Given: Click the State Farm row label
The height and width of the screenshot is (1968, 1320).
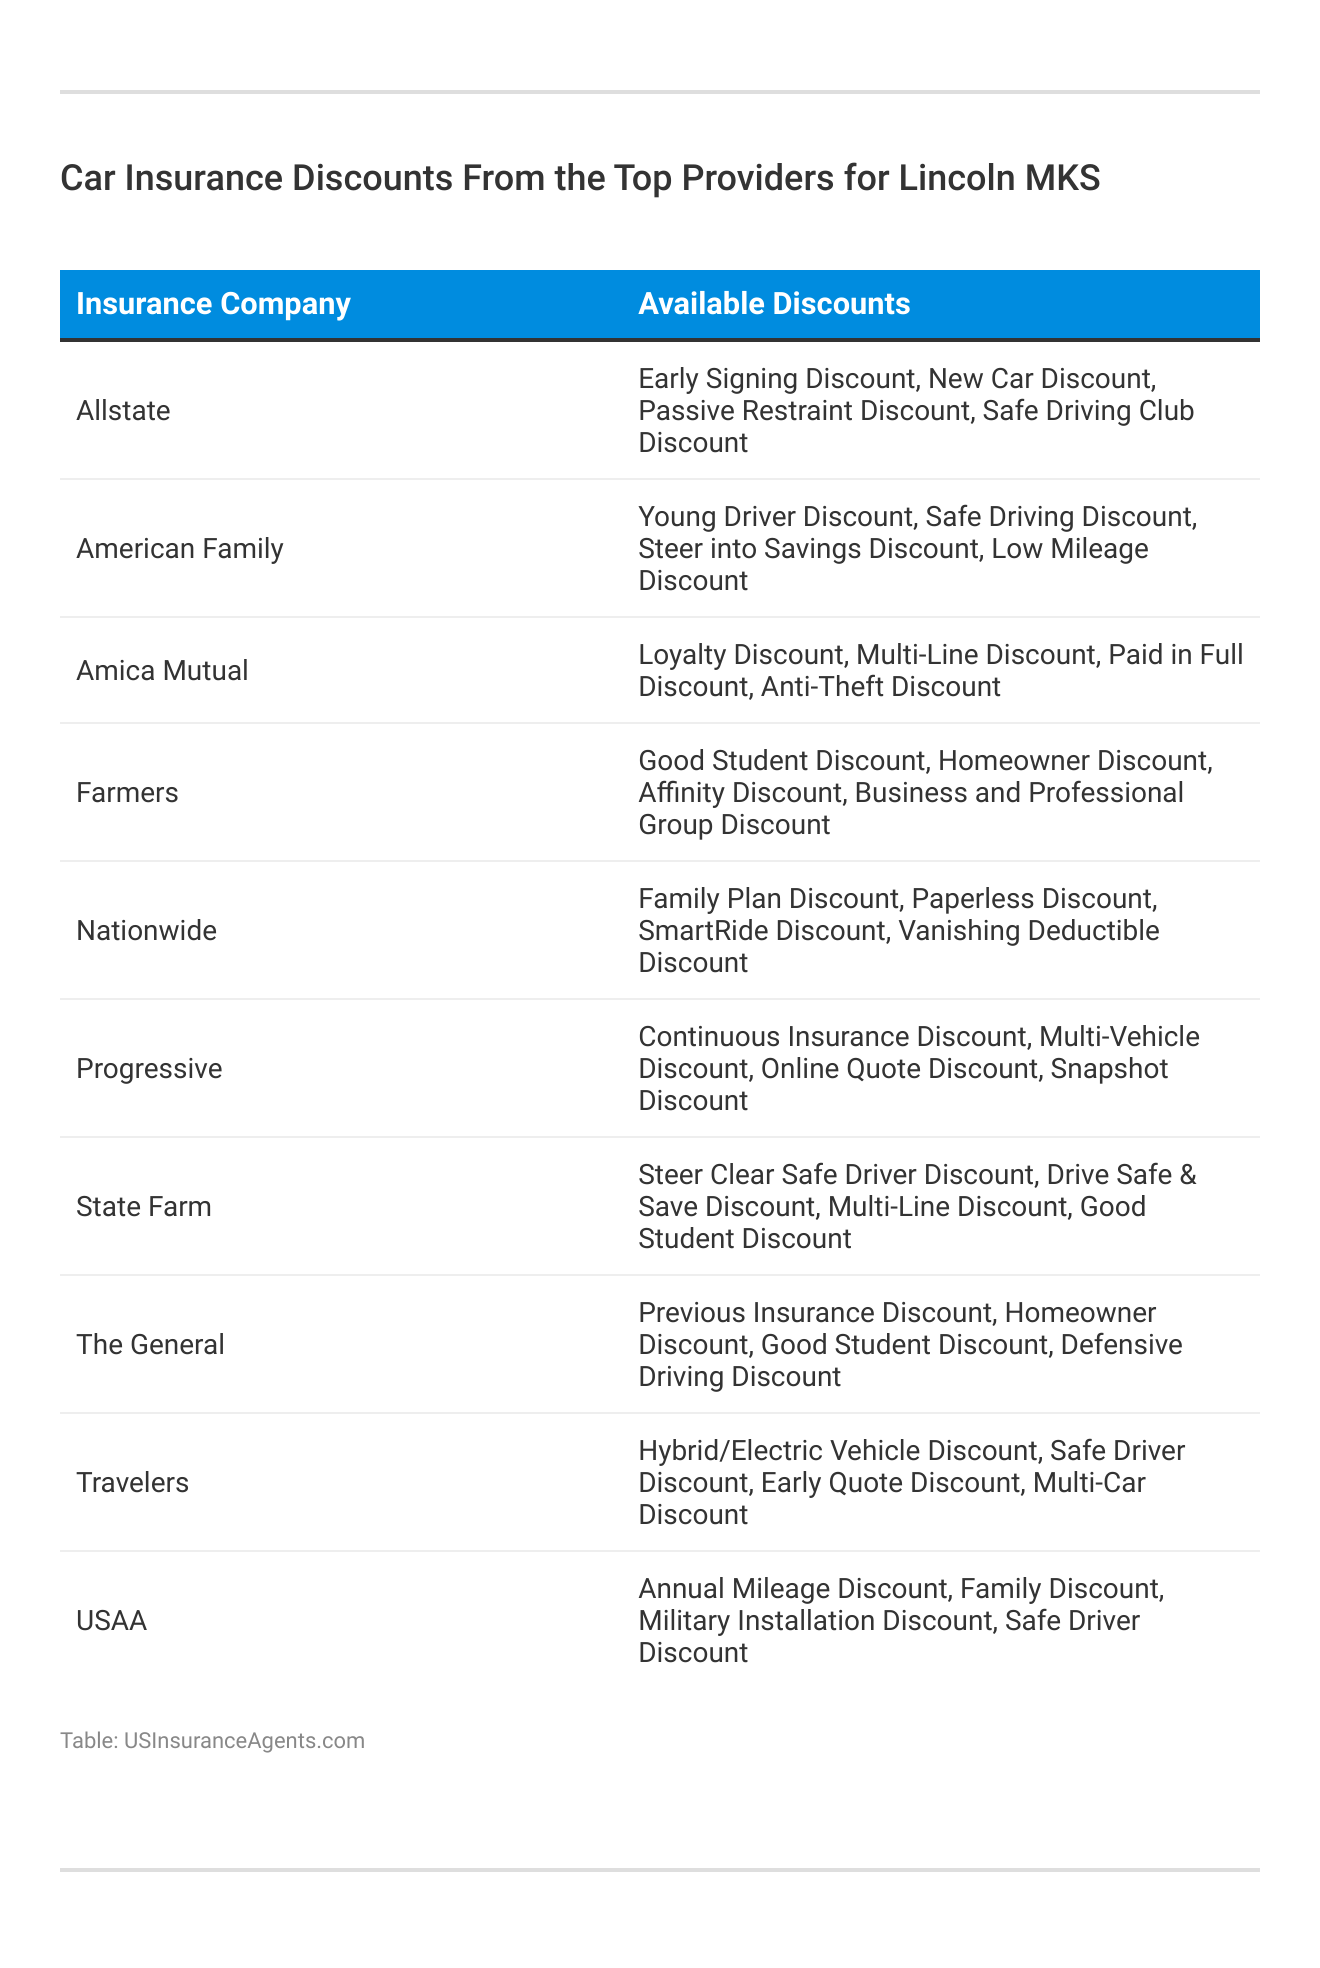Looking at the screenshot, I should point(144,1207).
